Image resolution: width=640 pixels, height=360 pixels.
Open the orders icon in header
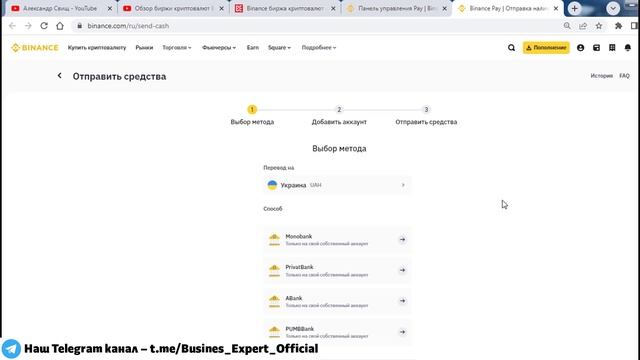612,48
